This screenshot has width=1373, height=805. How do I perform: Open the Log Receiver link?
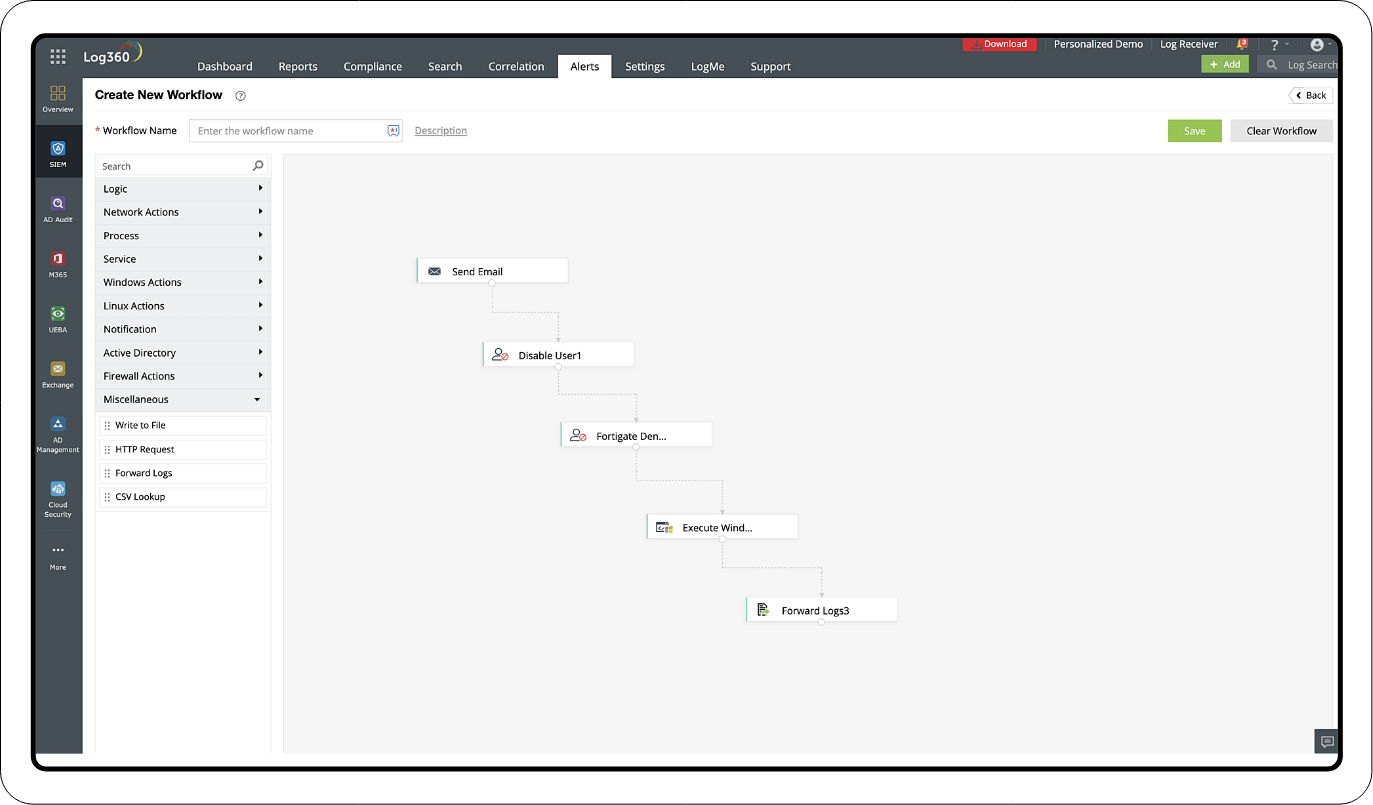[1189, 44]
